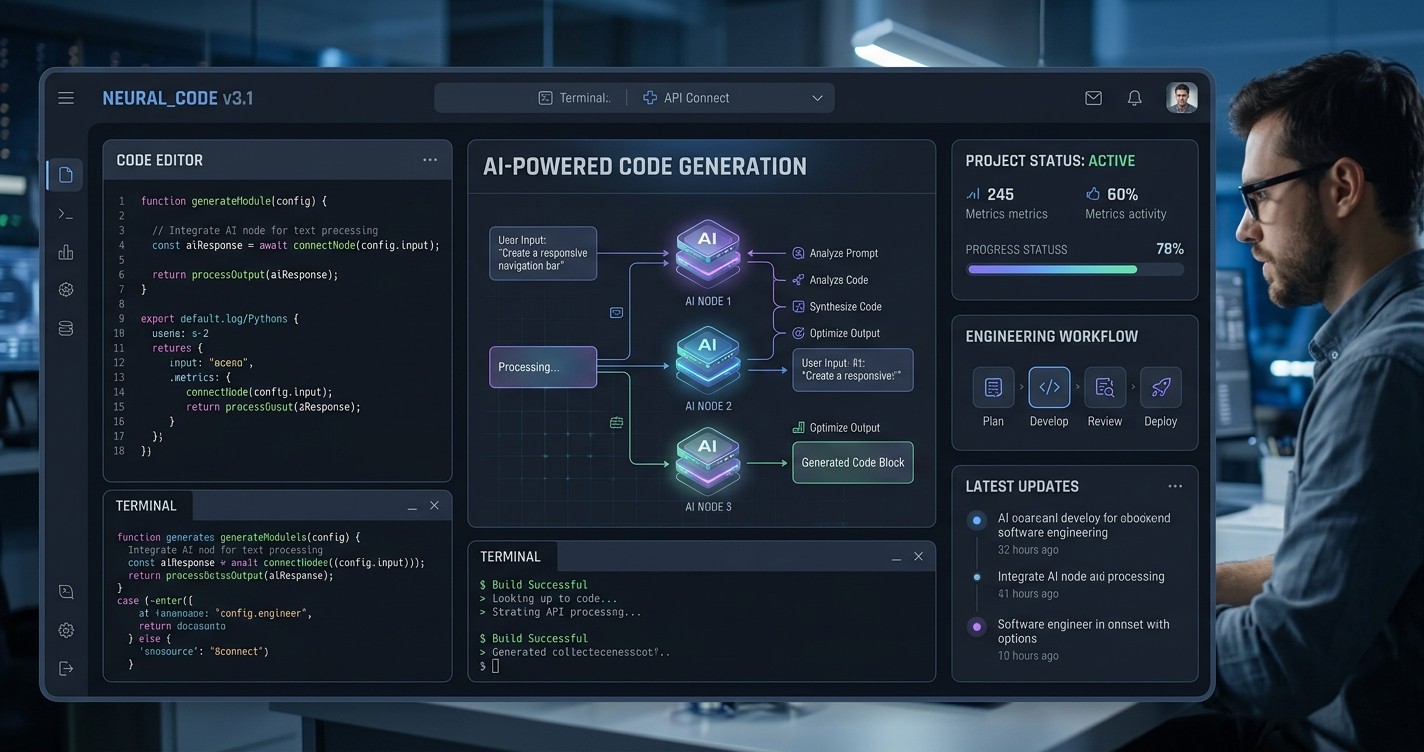Open the mail envelope icon
The image size is (1424, 752).
pos(1093,98)
